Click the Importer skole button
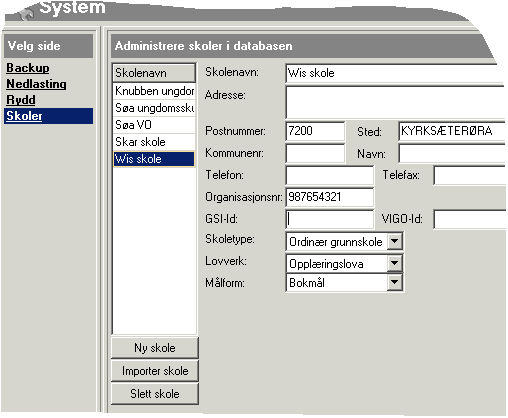Image resolution: width=508 pixels, height=418 pixels. (155, 371)
